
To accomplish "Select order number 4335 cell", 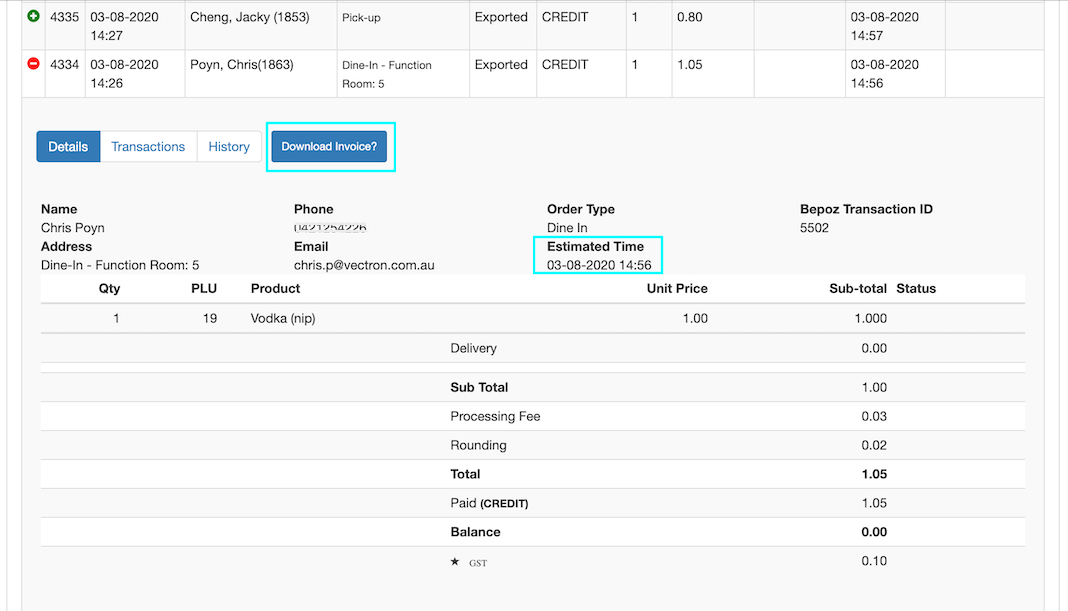I will tap(64, 17).
